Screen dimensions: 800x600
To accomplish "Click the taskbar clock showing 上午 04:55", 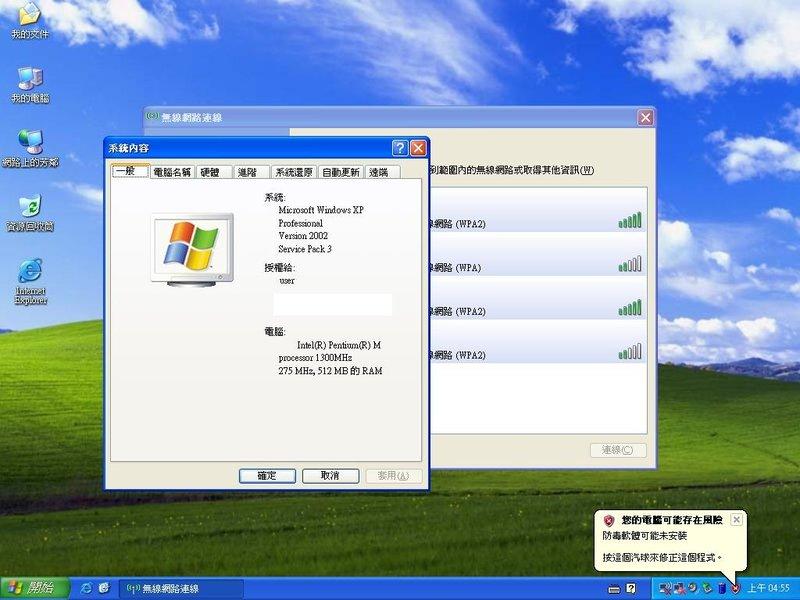I will click(768, 589).
